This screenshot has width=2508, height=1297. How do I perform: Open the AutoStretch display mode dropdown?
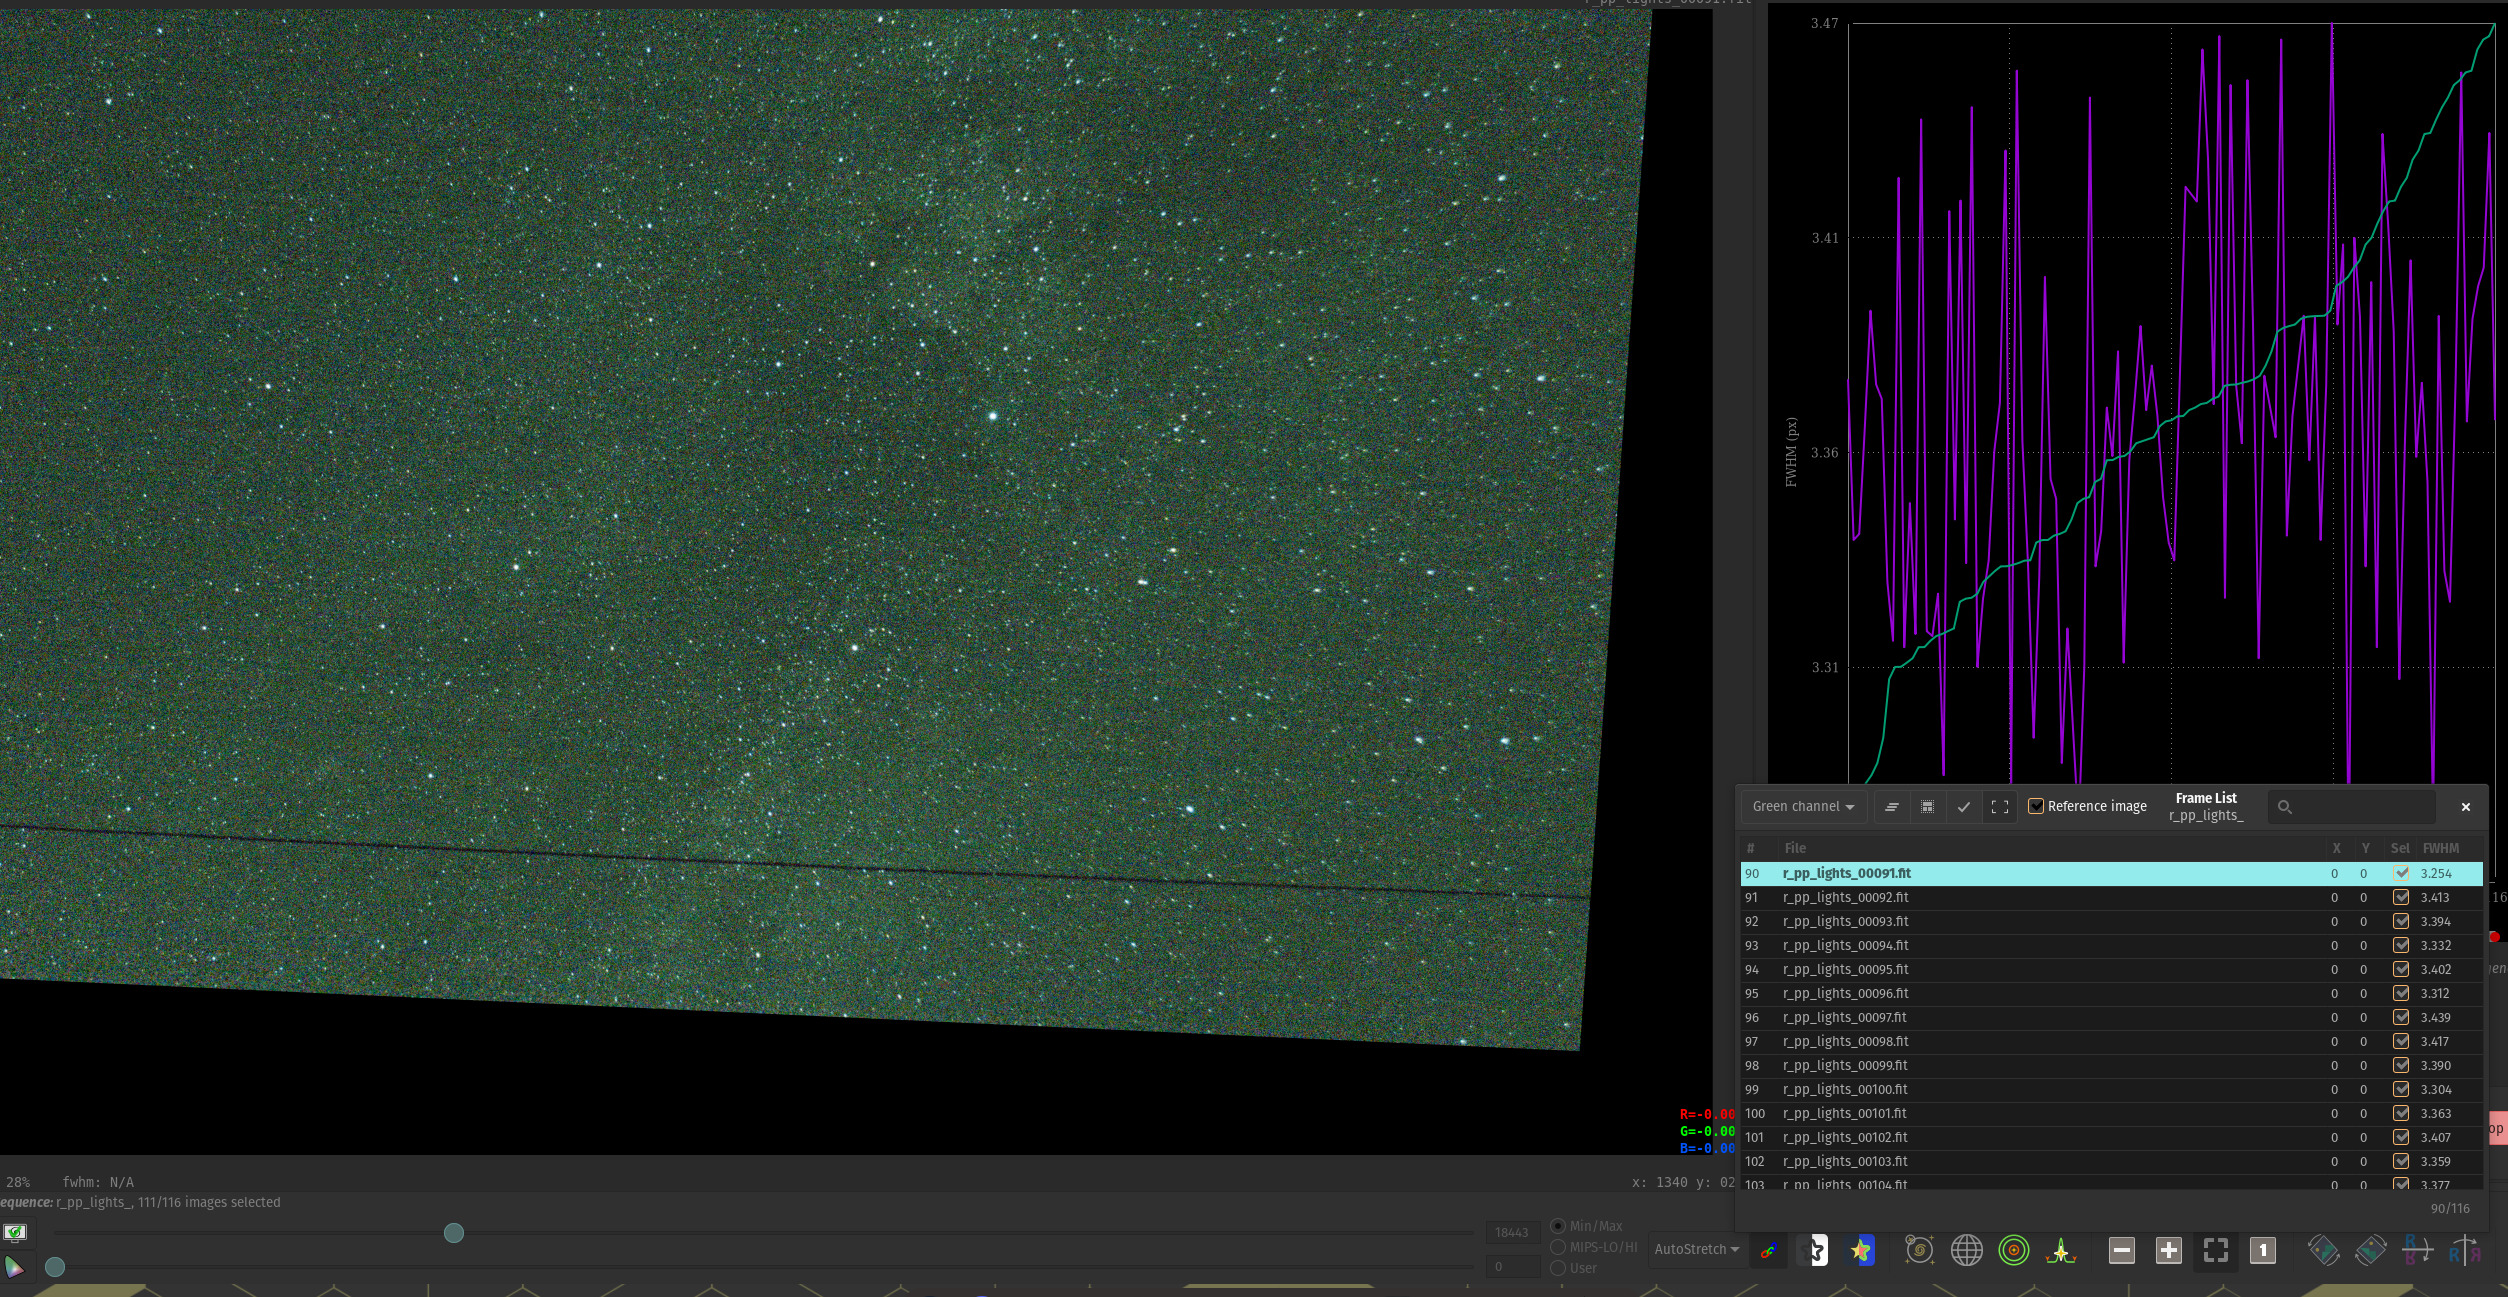pos(1696,1249)
